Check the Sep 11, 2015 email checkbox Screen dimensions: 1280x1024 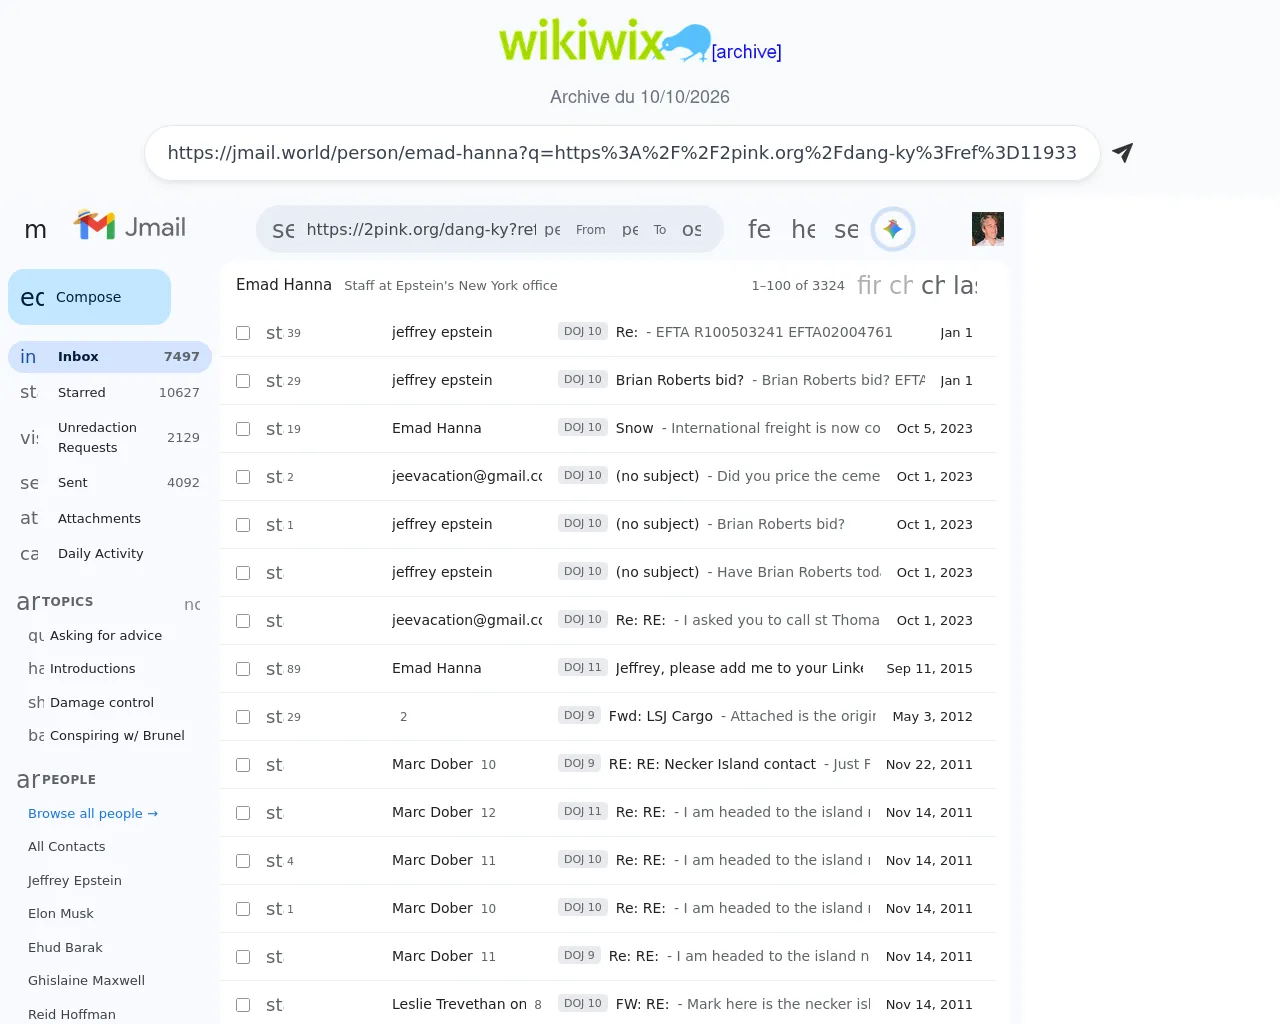[243, 669]
